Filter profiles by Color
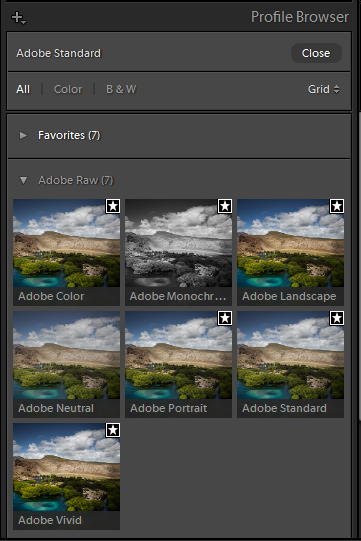 coord(68,89)
